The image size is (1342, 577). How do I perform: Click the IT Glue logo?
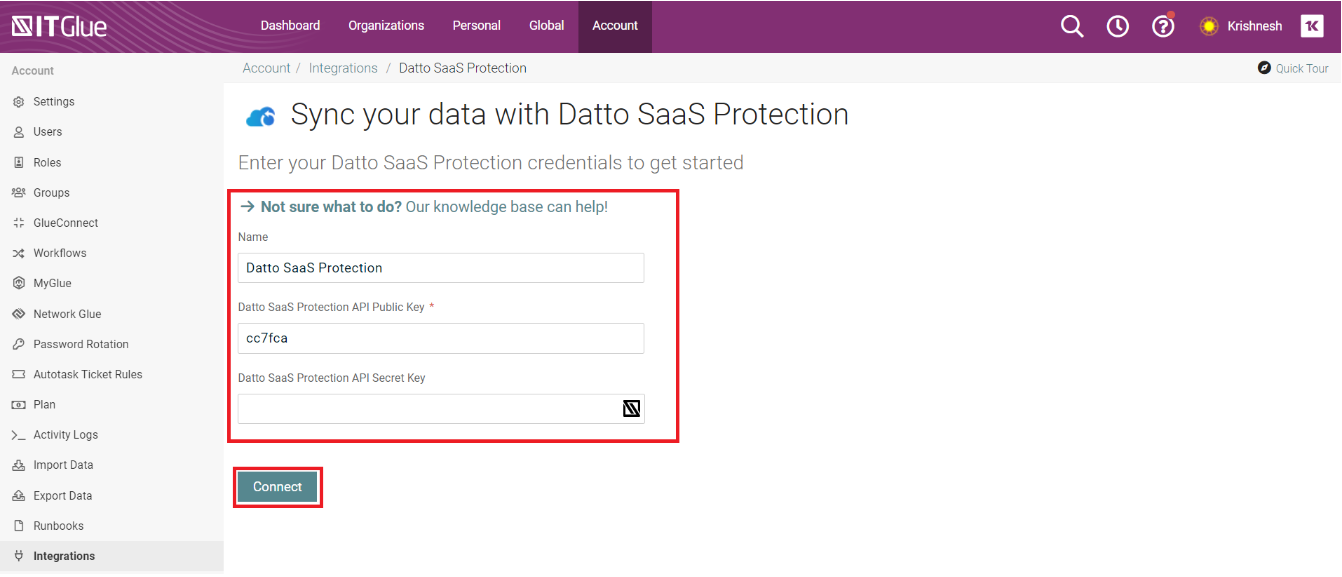pyautogui.click(x=59, y=26)
